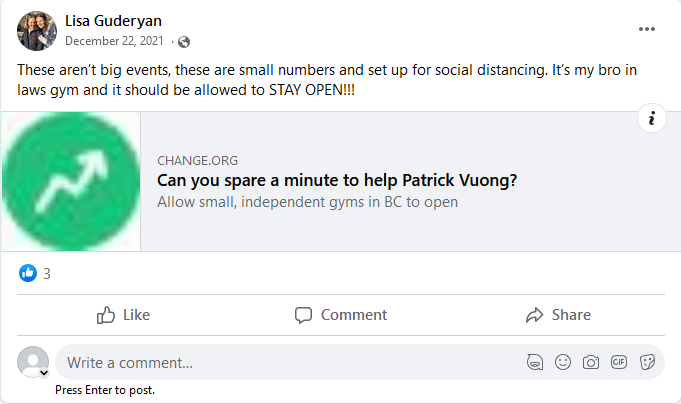Click in the Write a comment field
The image size is (681, 404).
(280, 362)
